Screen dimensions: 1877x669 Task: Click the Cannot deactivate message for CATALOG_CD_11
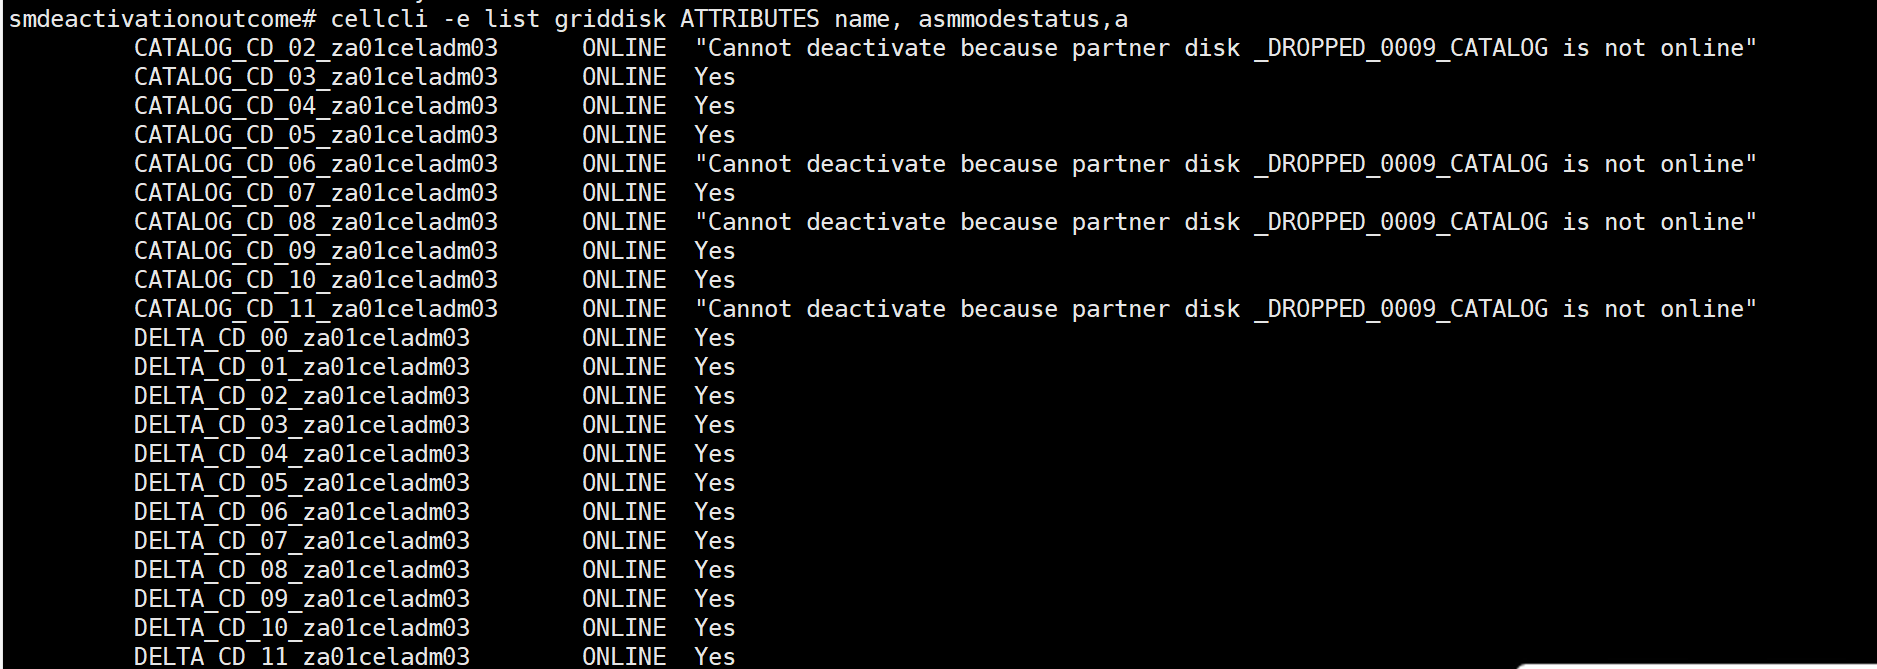coord(1225,309)
